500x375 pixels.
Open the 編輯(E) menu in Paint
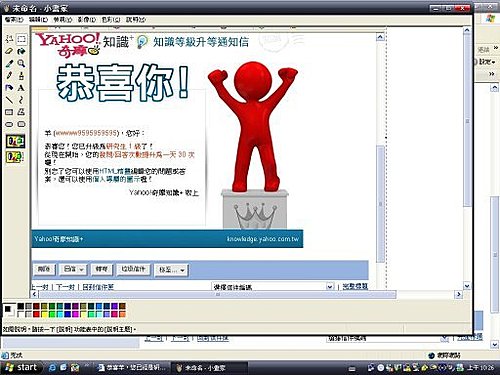39,20
